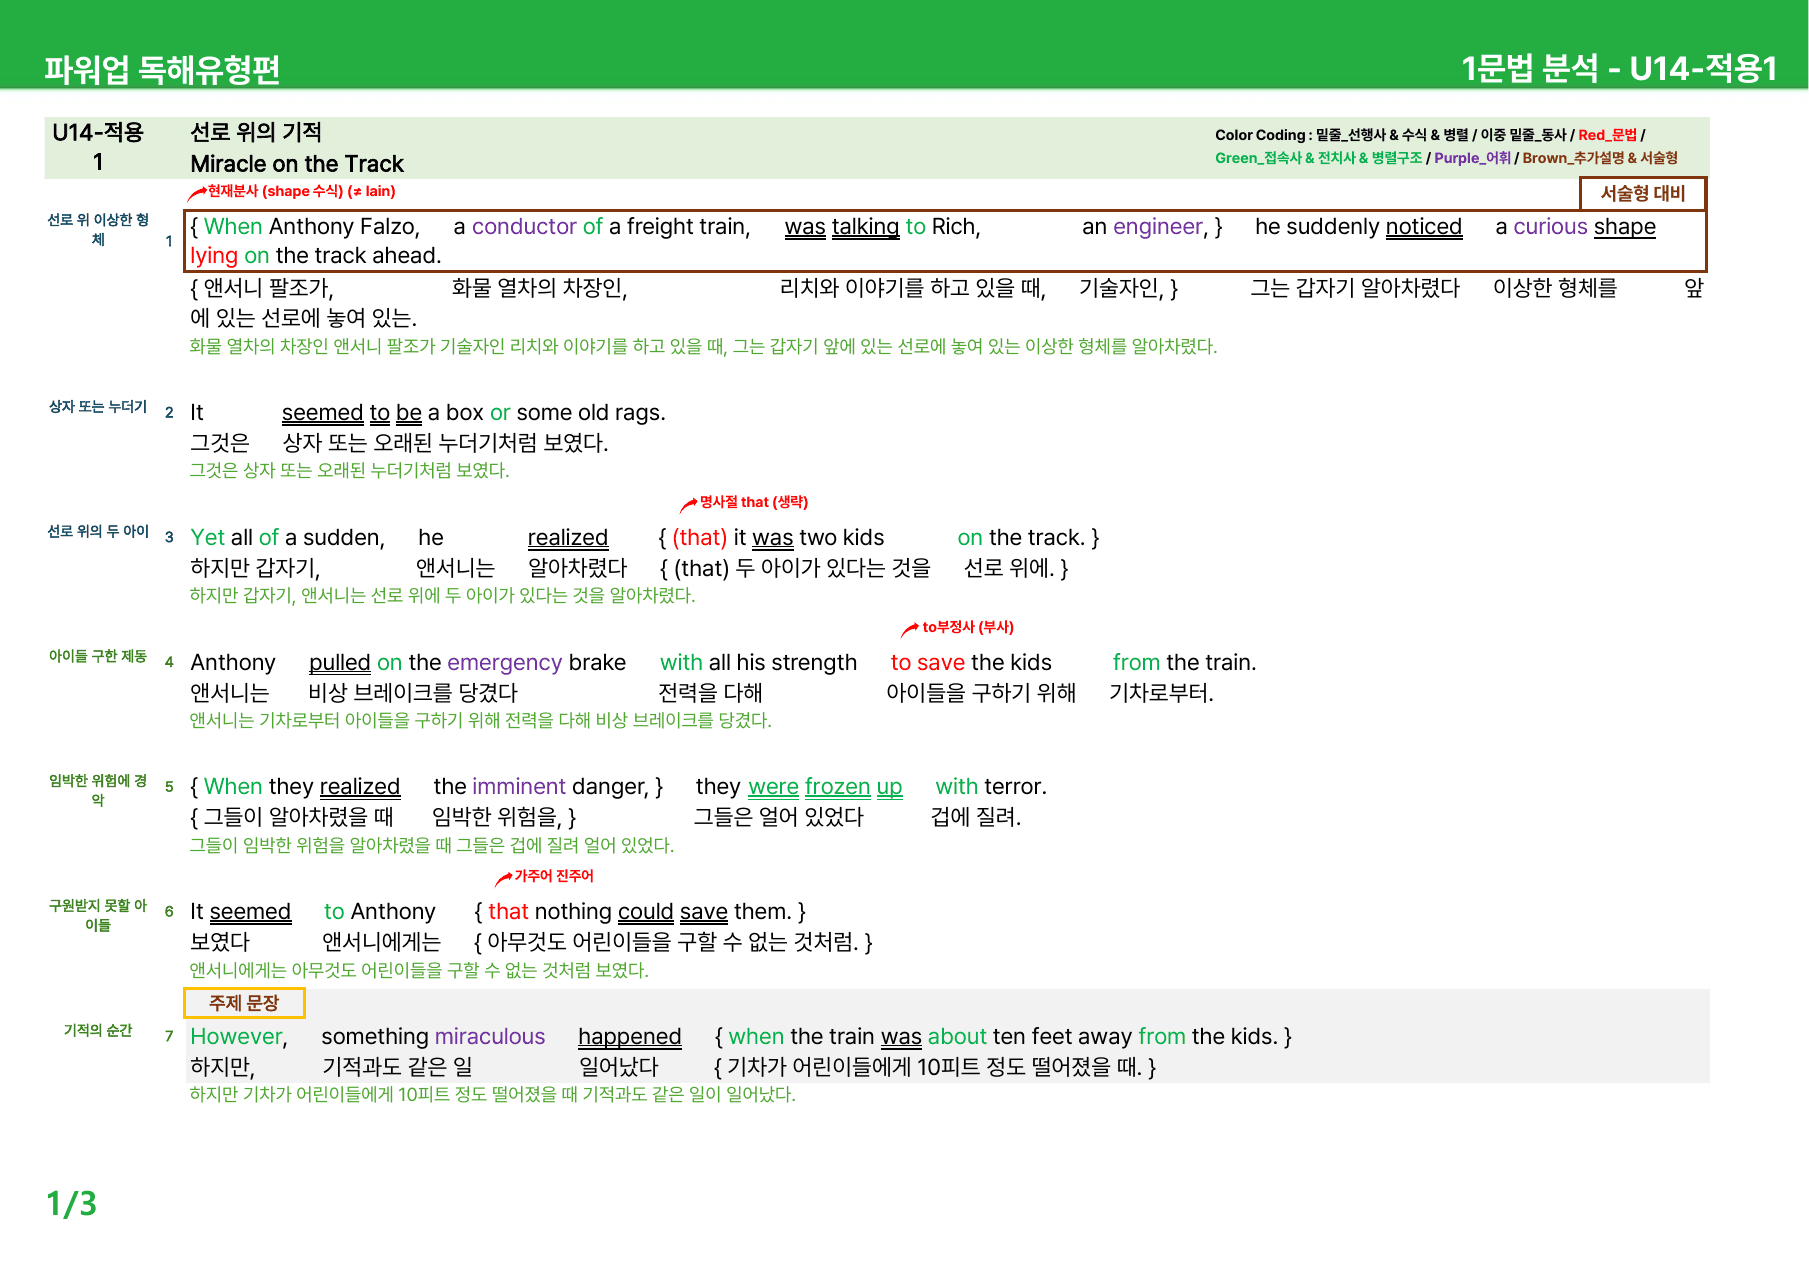
Task: Click 'Brown_추가설명 & 서술형' in the legend
Action: tap(1600, 158)
